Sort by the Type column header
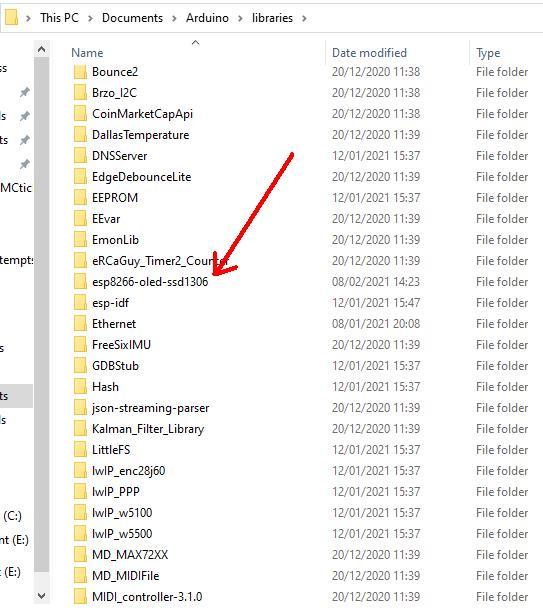This screenshot has height=615, width=543. coord(488,53)
